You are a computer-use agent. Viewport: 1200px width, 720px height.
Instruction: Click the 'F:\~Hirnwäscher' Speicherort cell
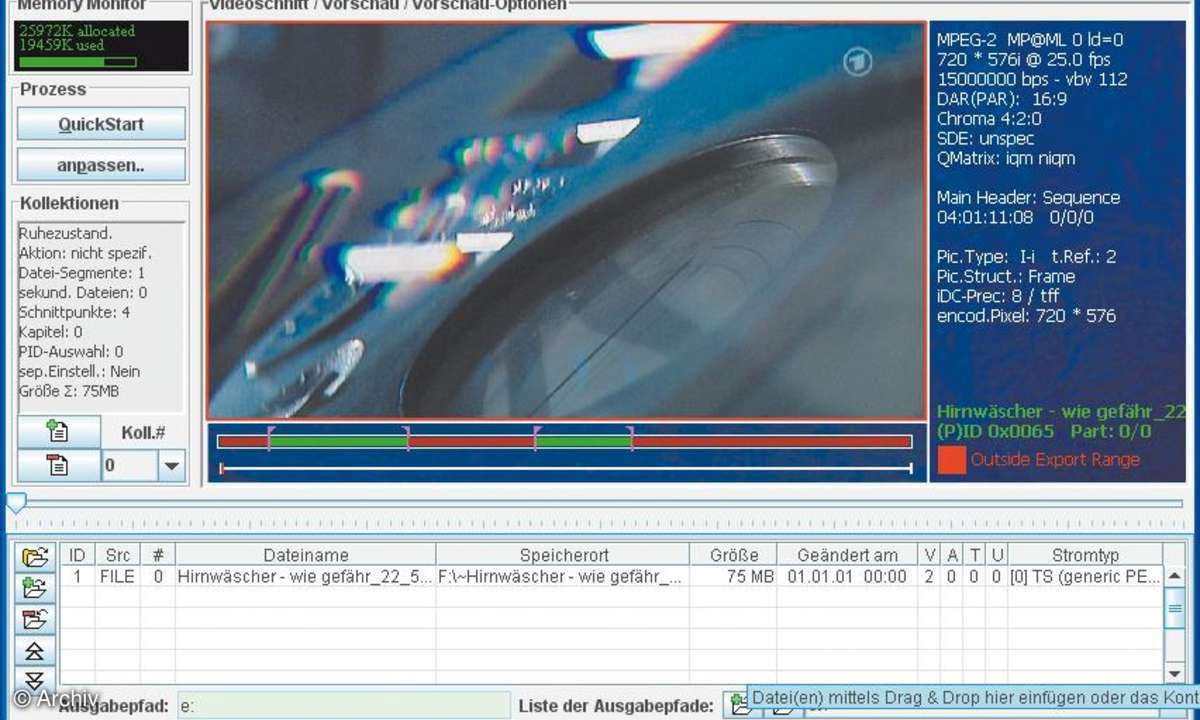click(564, 577)
